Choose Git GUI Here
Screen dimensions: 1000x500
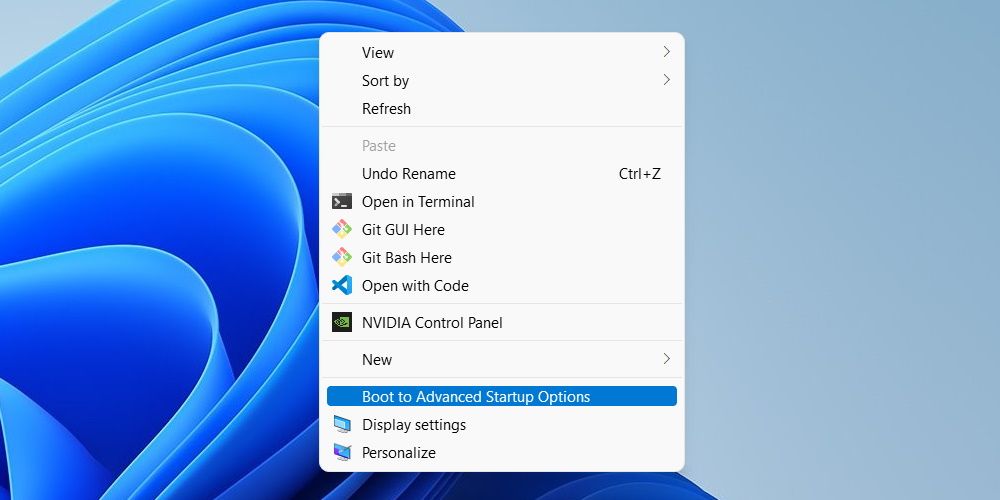click(x=502, y=230)
